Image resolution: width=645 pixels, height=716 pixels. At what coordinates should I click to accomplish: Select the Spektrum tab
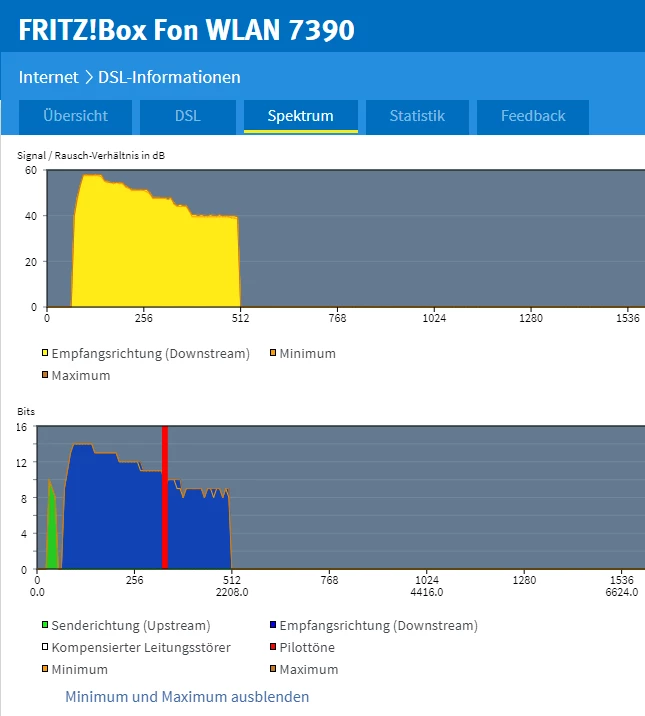[300, 116]
